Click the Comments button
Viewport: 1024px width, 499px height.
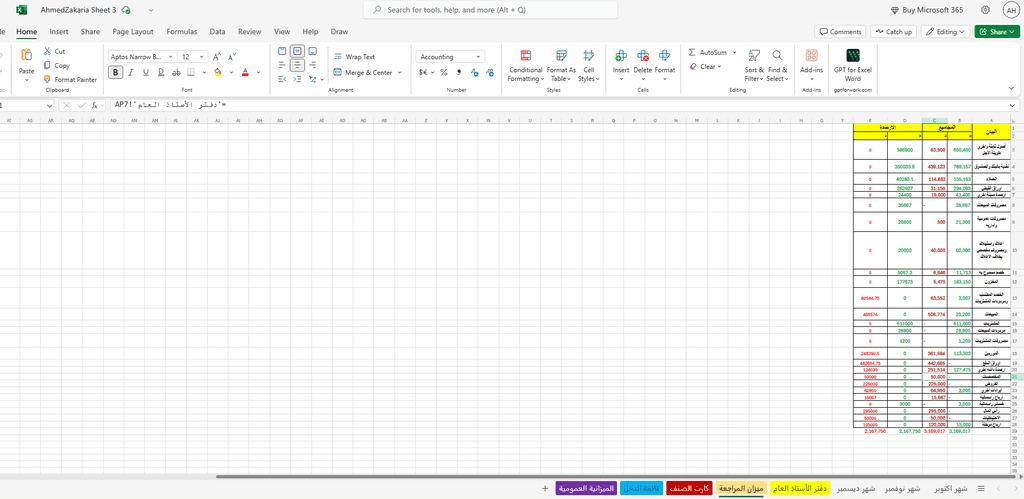[x=840, y=31]
